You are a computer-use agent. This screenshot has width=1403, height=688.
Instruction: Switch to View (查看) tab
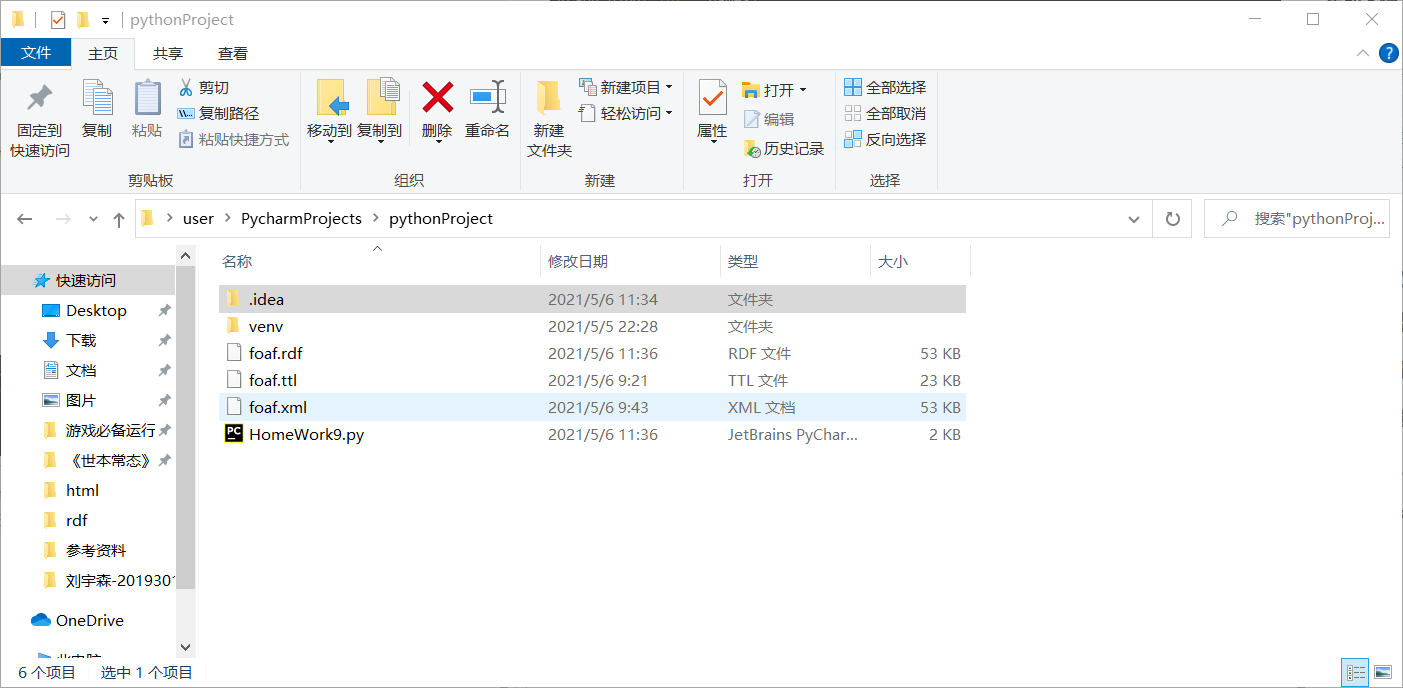point(233,53)
